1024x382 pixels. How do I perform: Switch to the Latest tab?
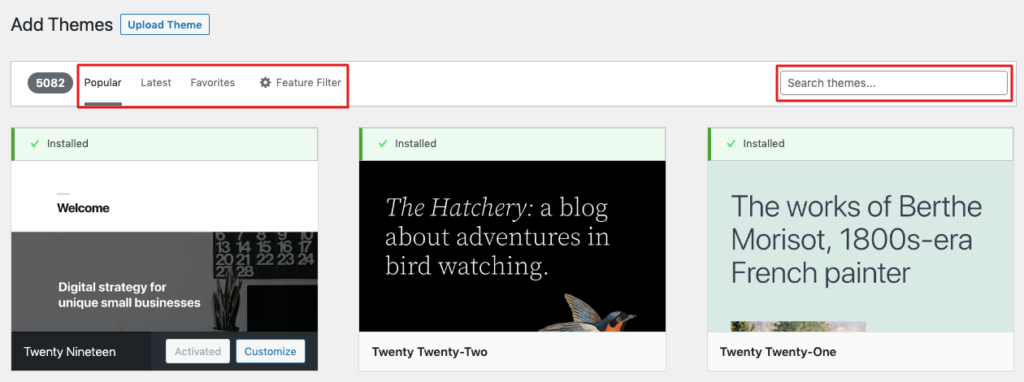[x=156, y=83]
